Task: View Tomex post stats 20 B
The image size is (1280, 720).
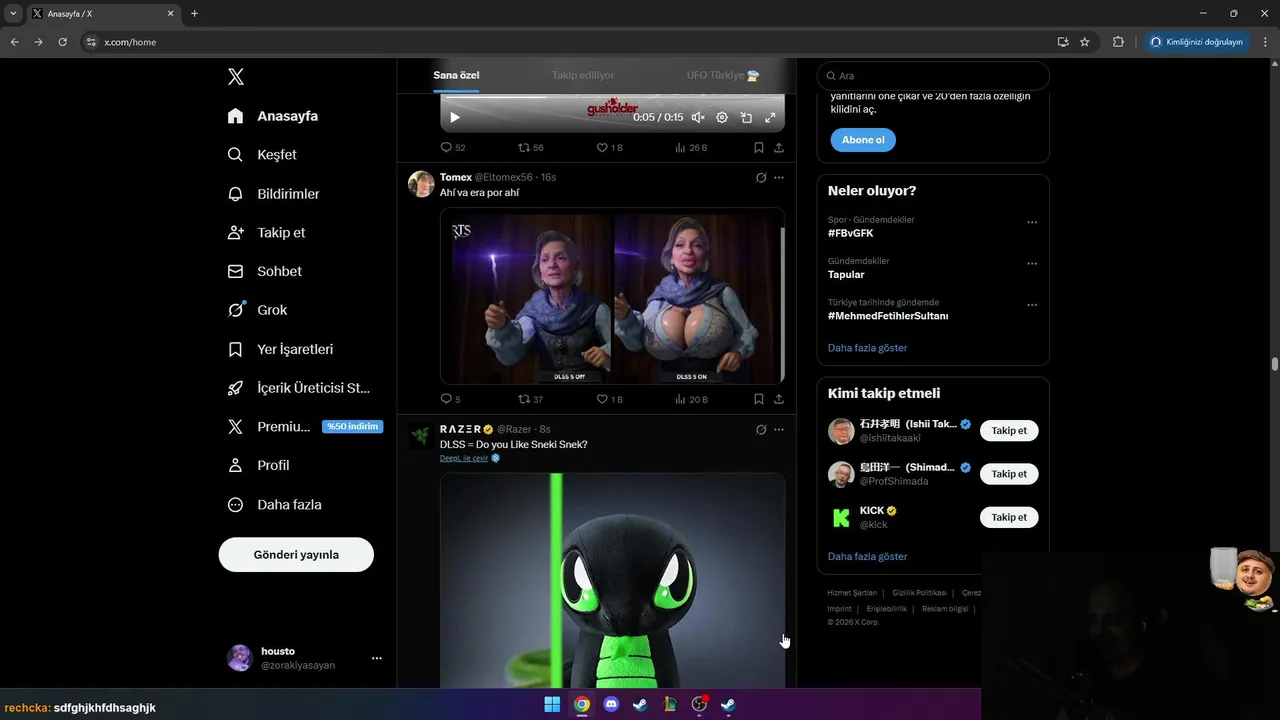Action: [691, 399]
